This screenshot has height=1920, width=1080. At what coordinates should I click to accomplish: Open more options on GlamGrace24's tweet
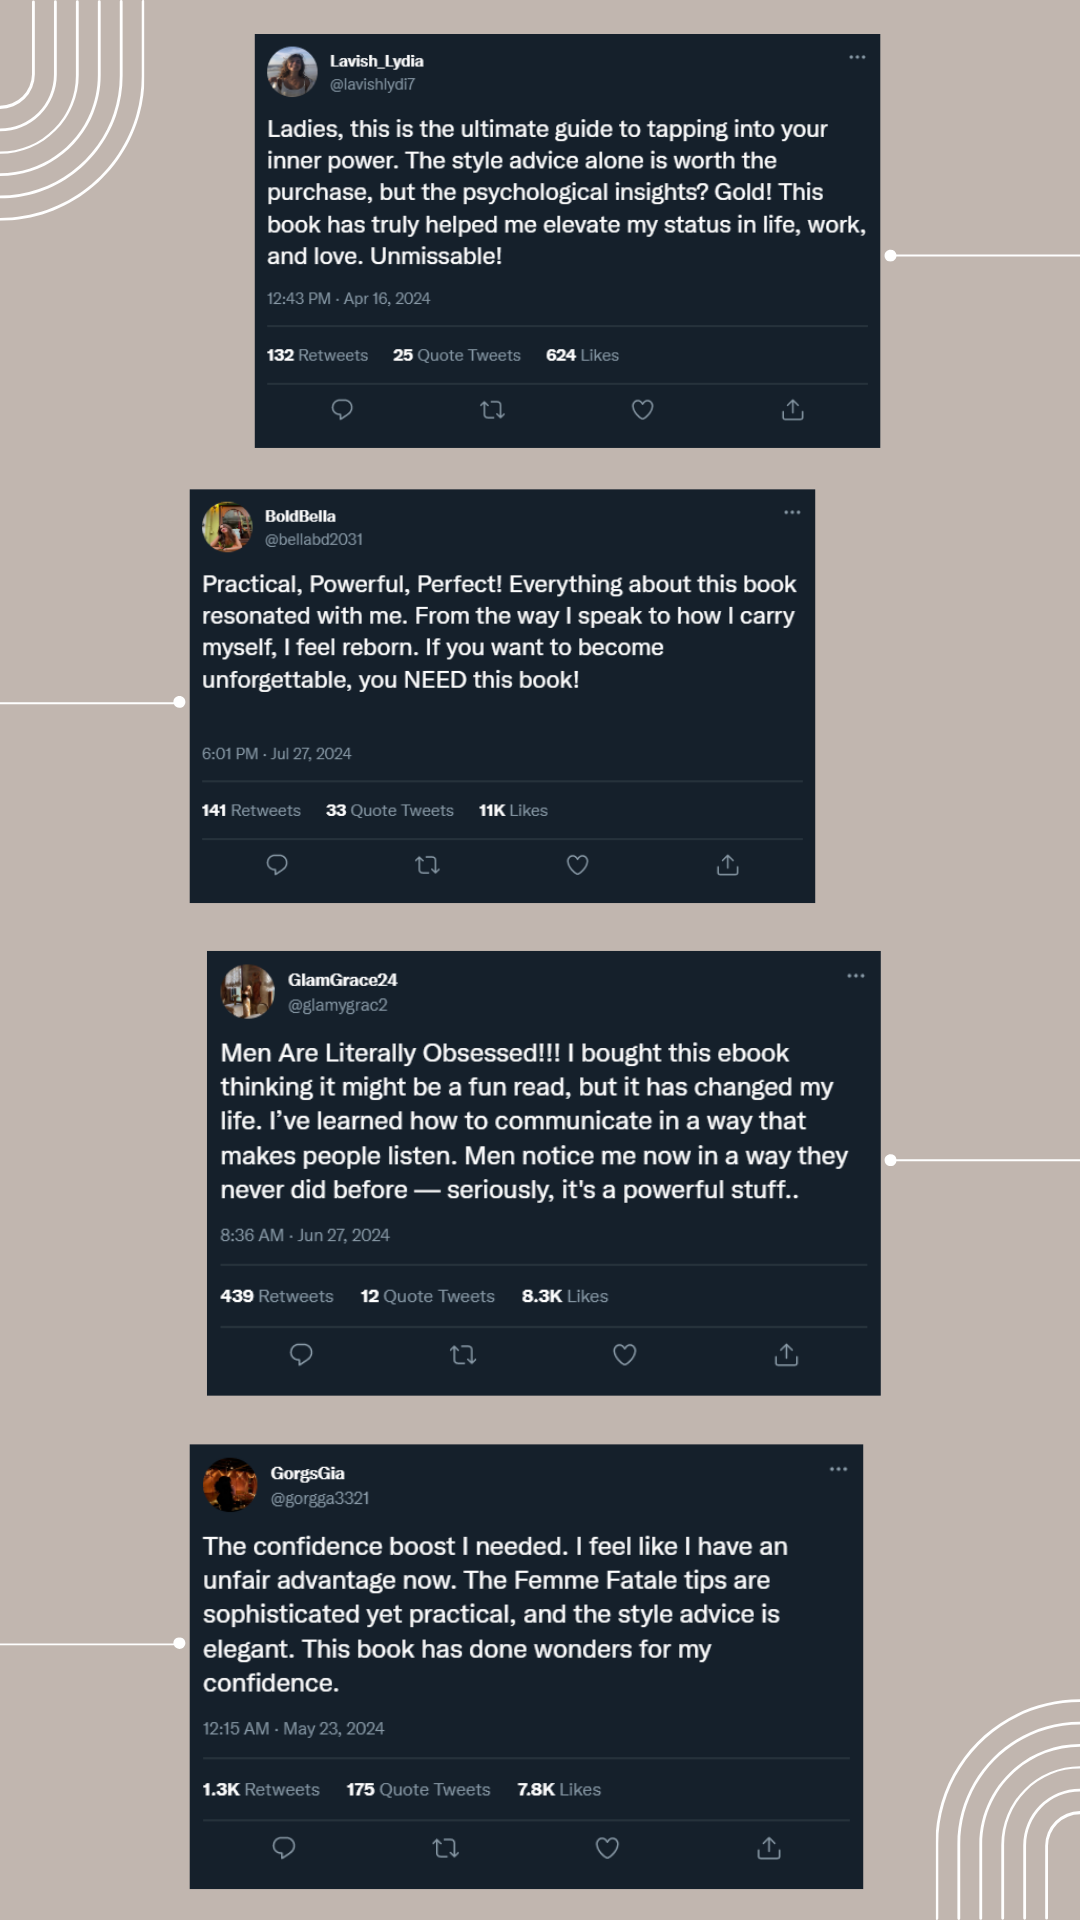856,976
